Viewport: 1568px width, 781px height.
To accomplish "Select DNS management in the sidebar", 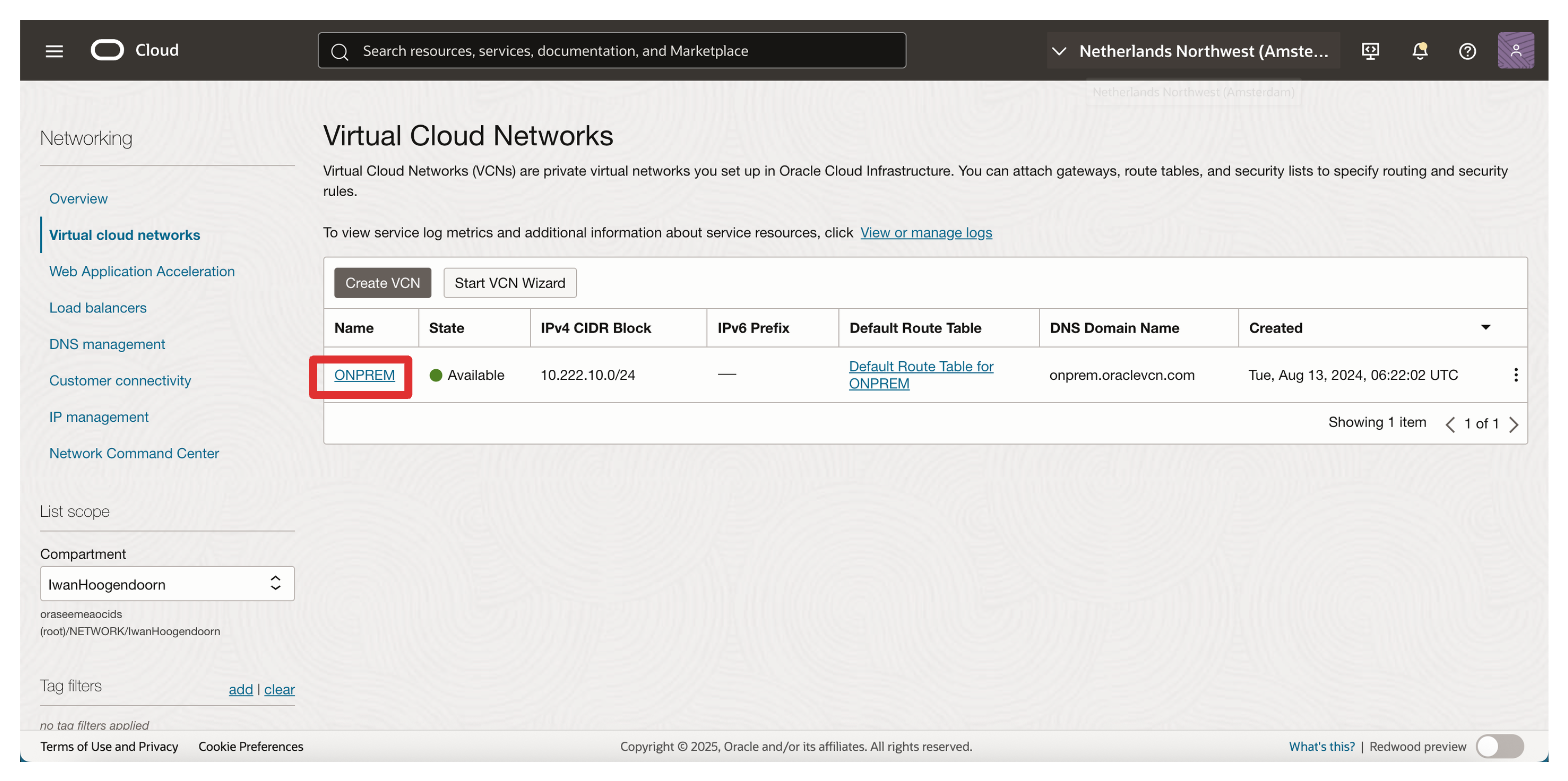I will (x=107, y=344).
